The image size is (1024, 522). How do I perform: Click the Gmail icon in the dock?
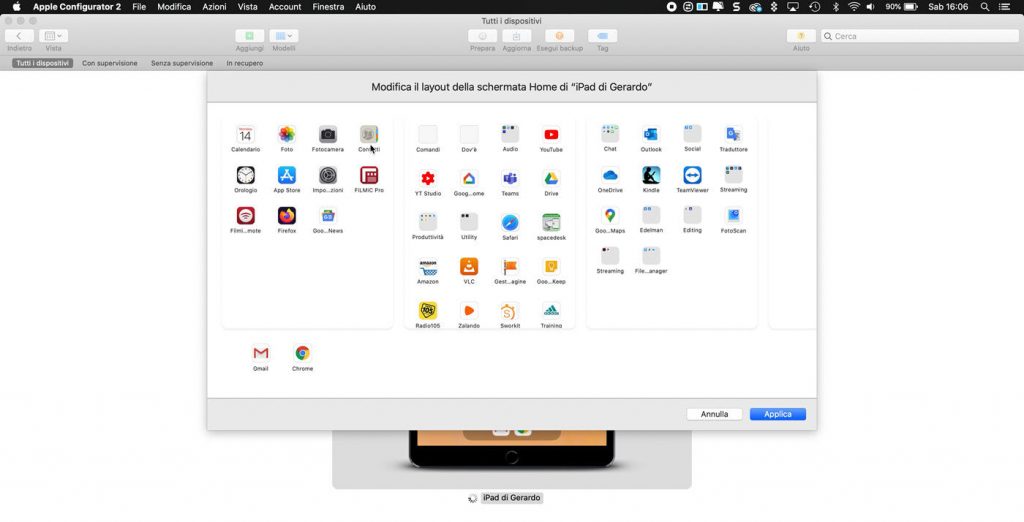[261, 353]
